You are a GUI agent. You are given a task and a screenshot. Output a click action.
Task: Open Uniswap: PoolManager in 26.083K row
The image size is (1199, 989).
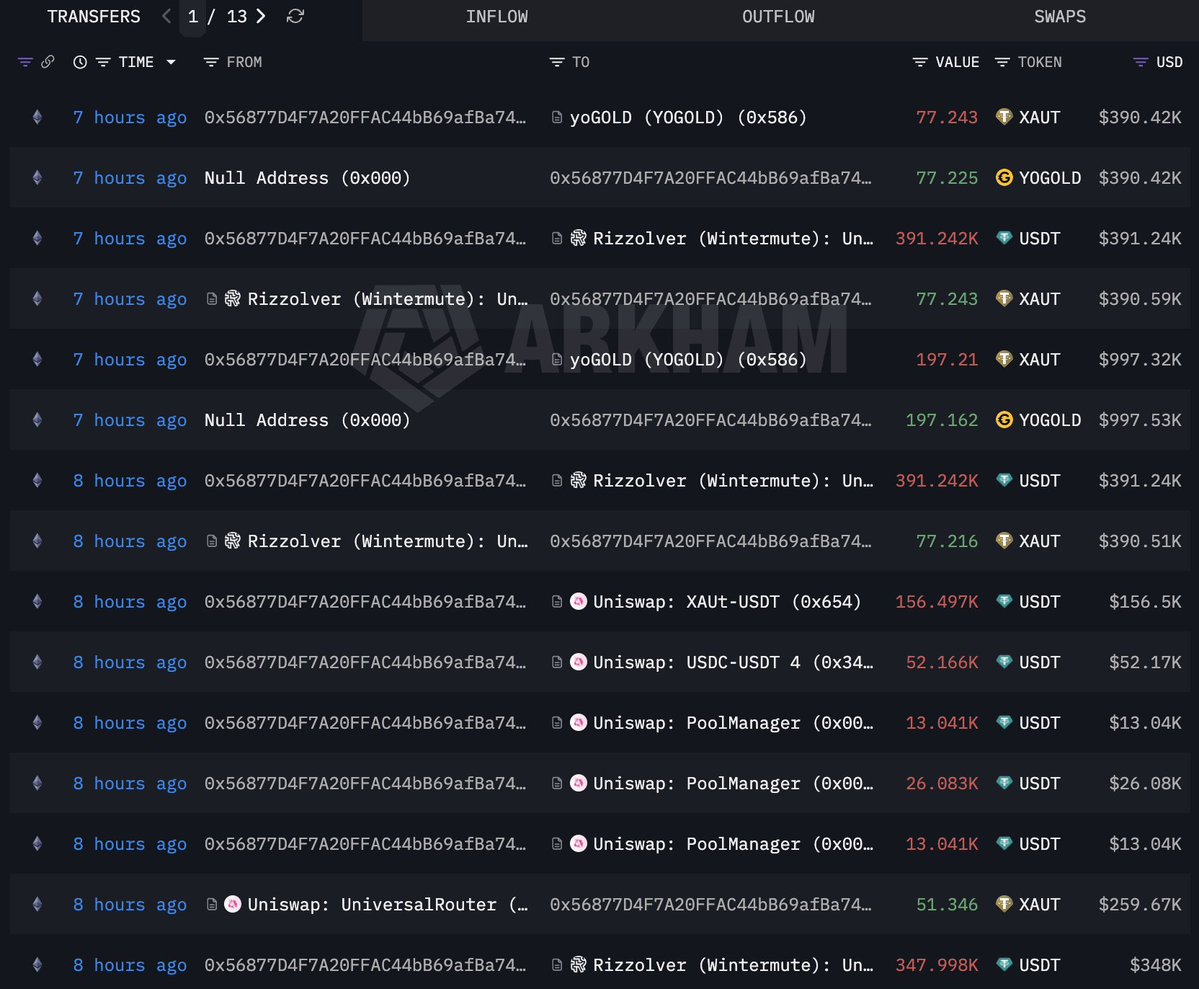click(x=733, y=783)
